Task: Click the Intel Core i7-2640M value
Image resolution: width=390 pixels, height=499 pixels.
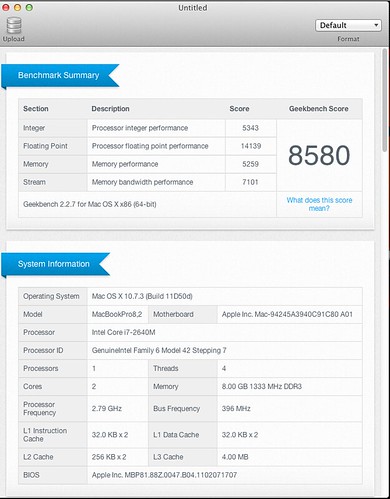Action: pyautogui.click(x=123, y=332)
